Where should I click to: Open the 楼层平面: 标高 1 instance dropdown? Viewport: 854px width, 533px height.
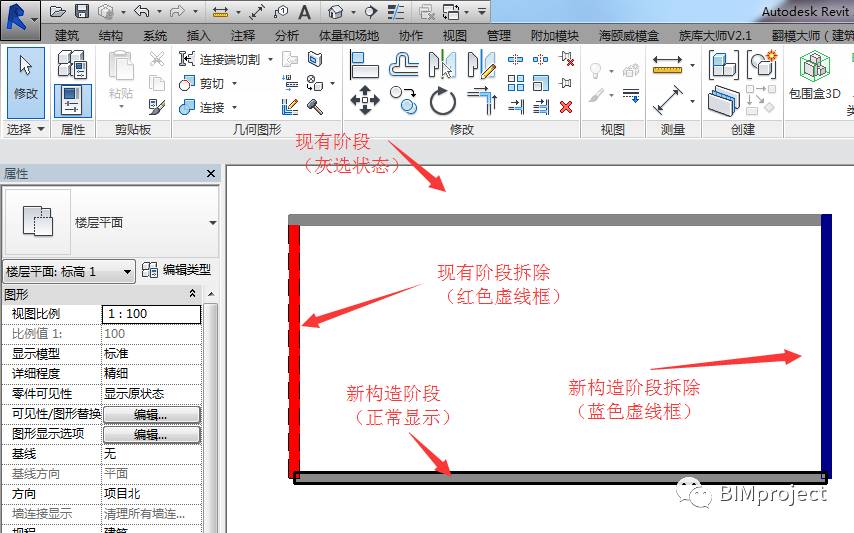69,271
